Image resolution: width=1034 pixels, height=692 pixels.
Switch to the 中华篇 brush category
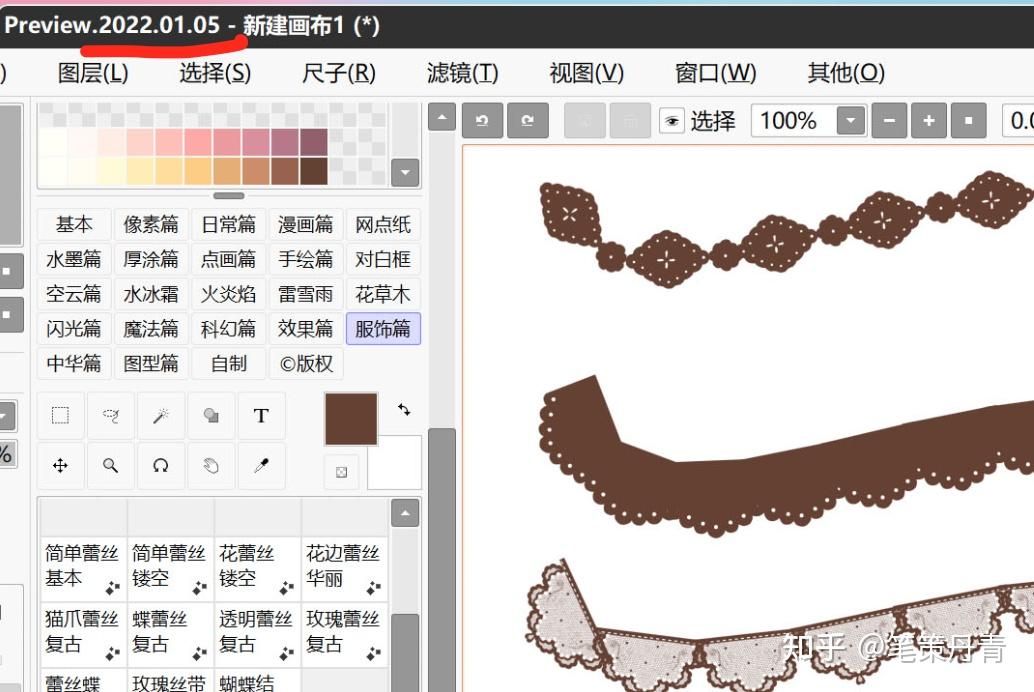point(74,363)
